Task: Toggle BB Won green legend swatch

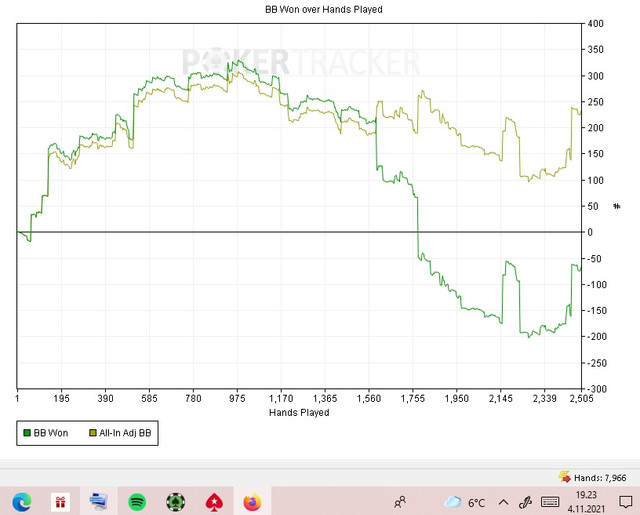Action: [27, 433]
